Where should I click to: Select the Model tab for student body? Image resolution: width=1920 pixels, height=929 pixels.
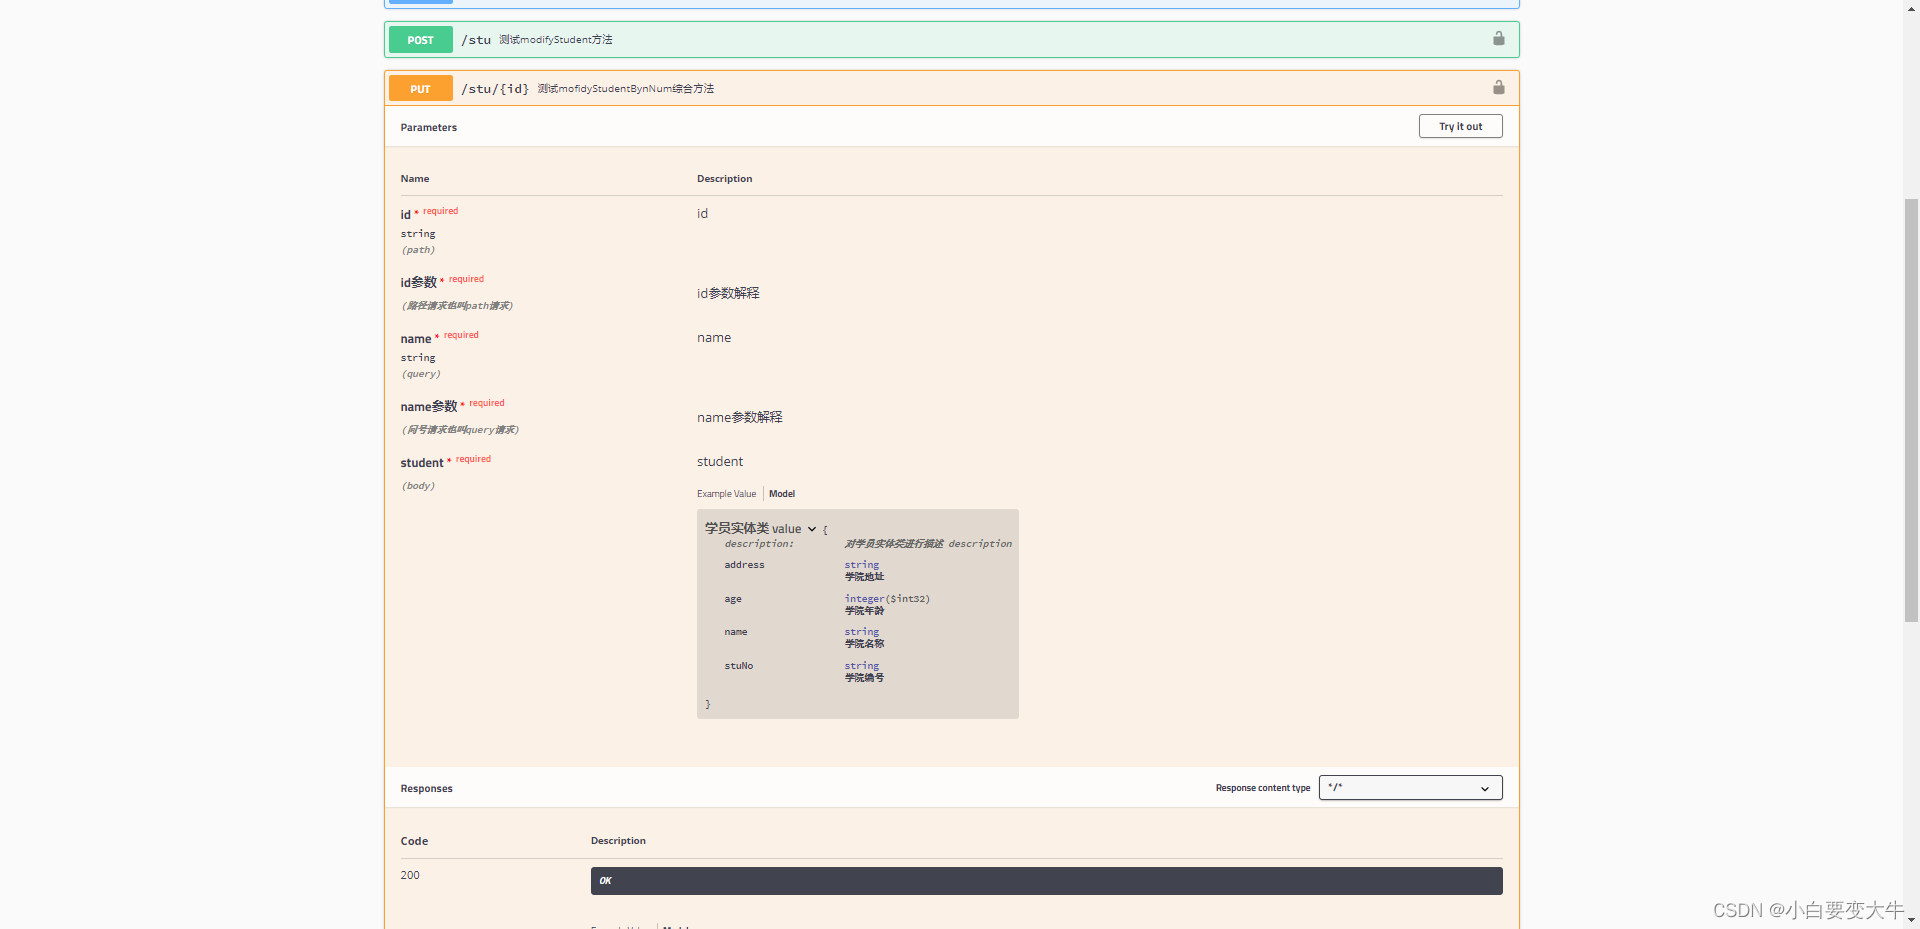pos(782,494)
